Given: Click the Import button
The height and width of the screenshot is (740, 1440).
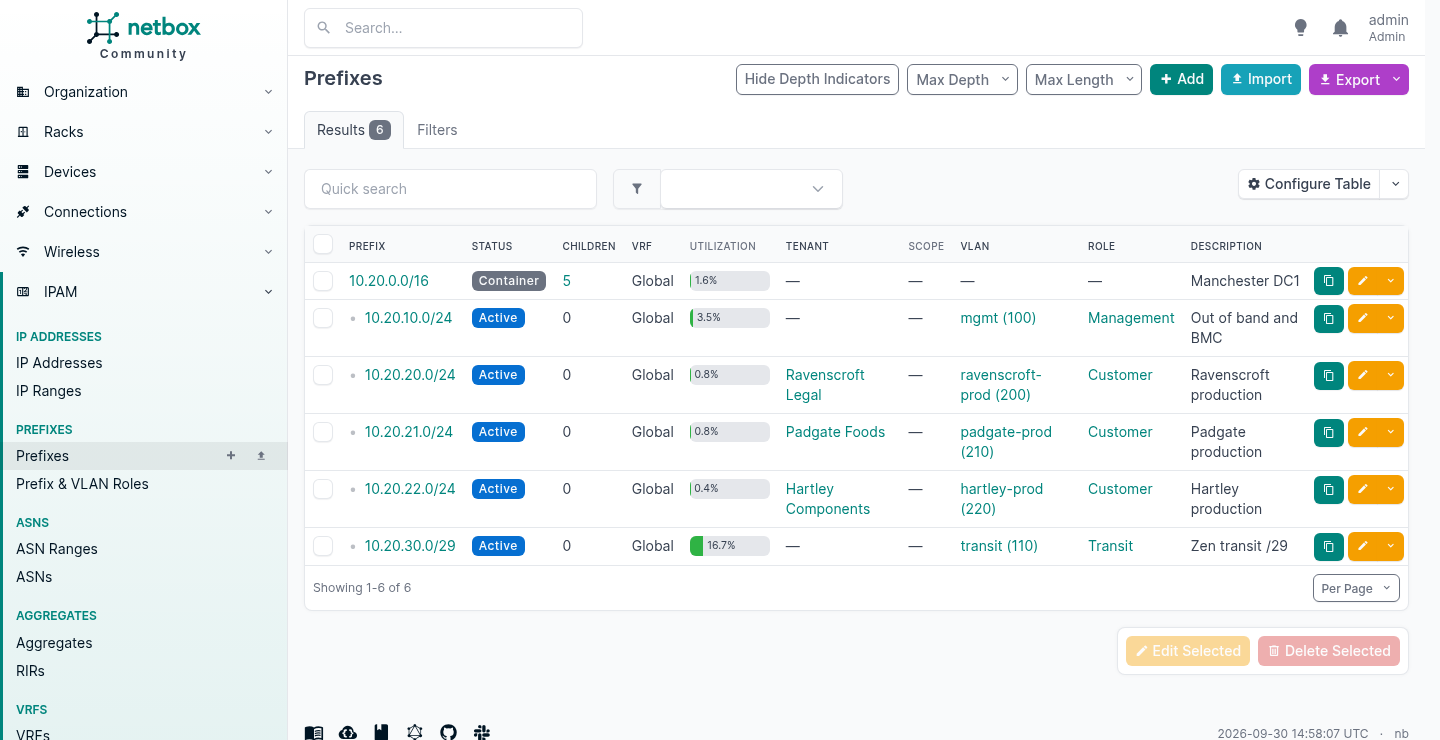Looking at the screenshot, I should (1260, 79).
